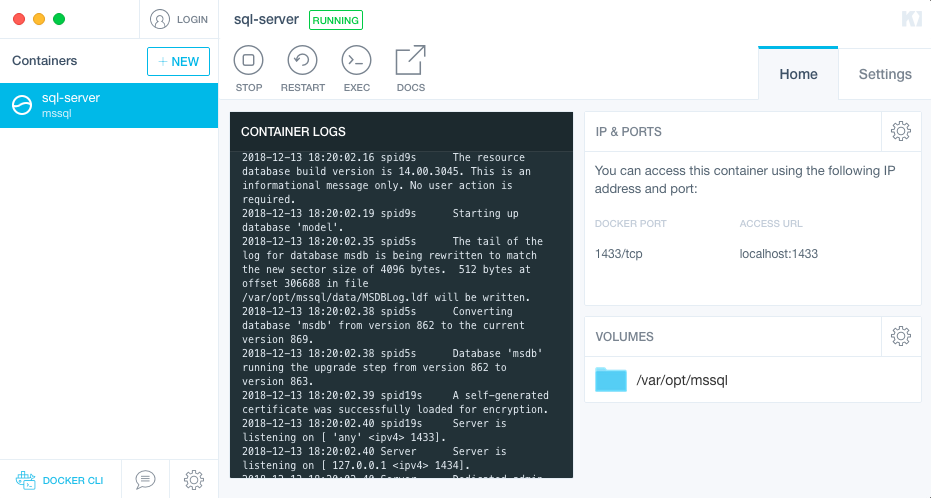The image size is (931, 498).
Task: Create a new container with + NEW
Action: (178, 62)
